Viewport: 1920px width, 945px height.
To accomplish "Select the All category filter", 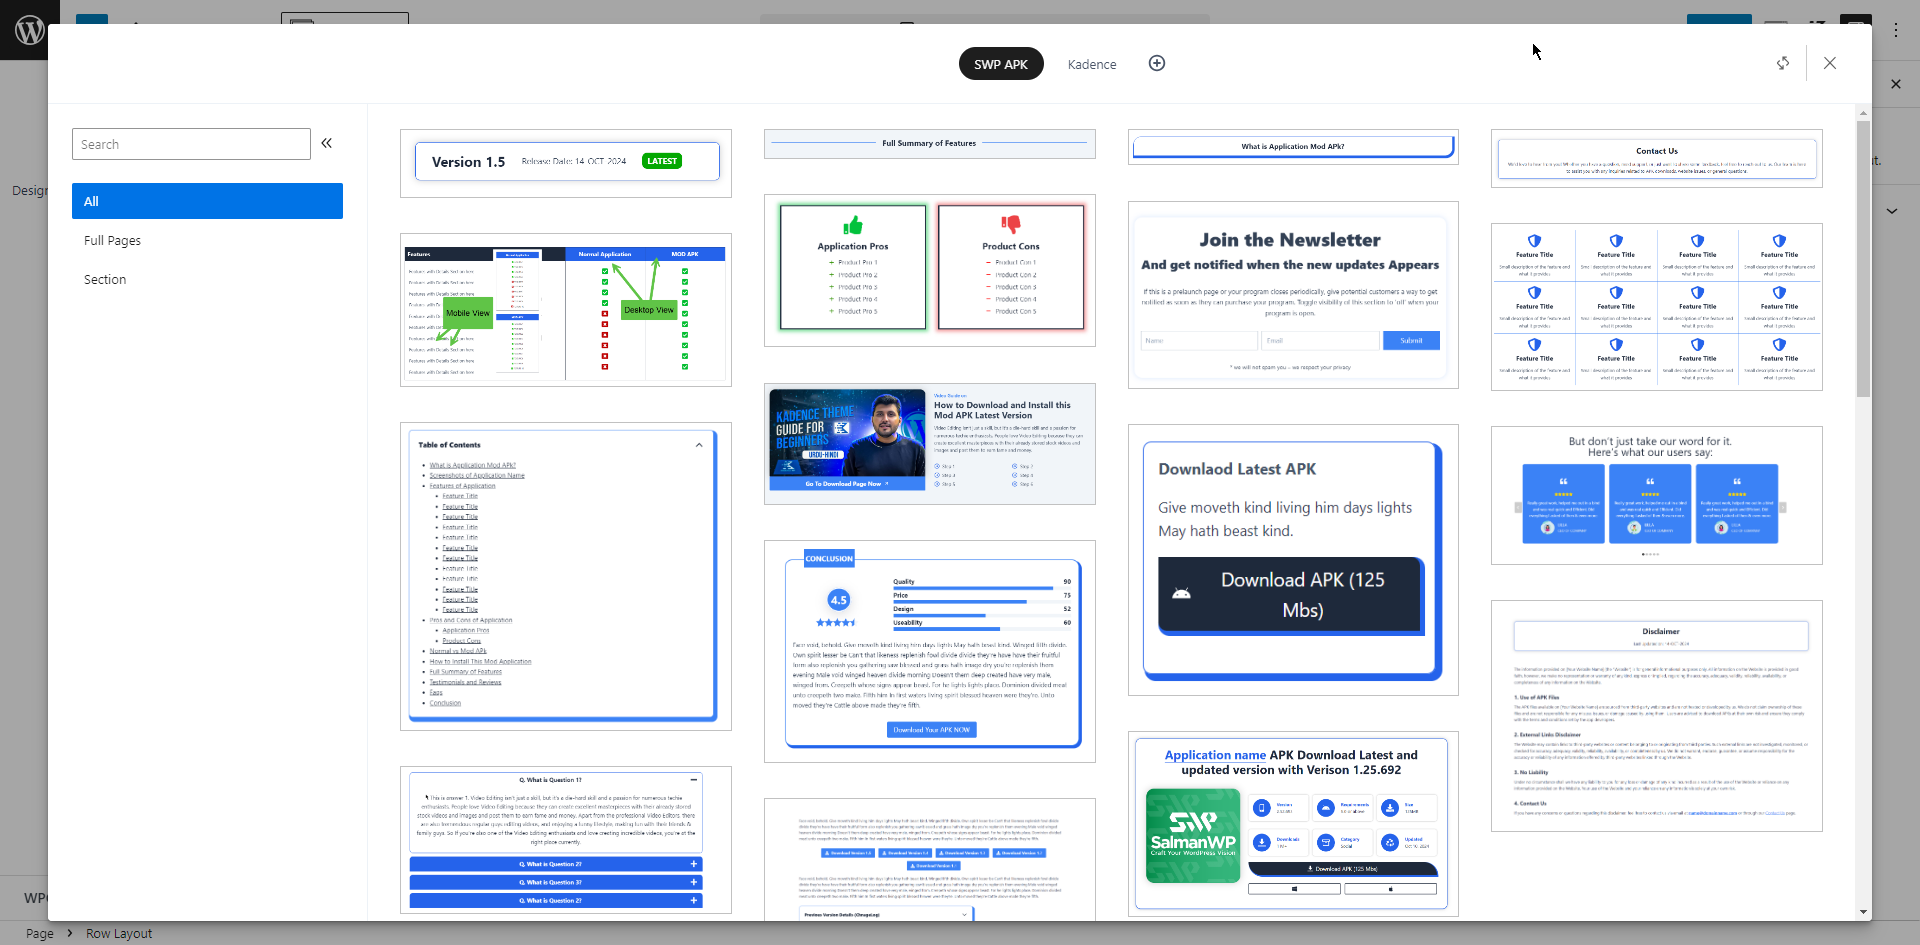I will [x=207, y=201].
